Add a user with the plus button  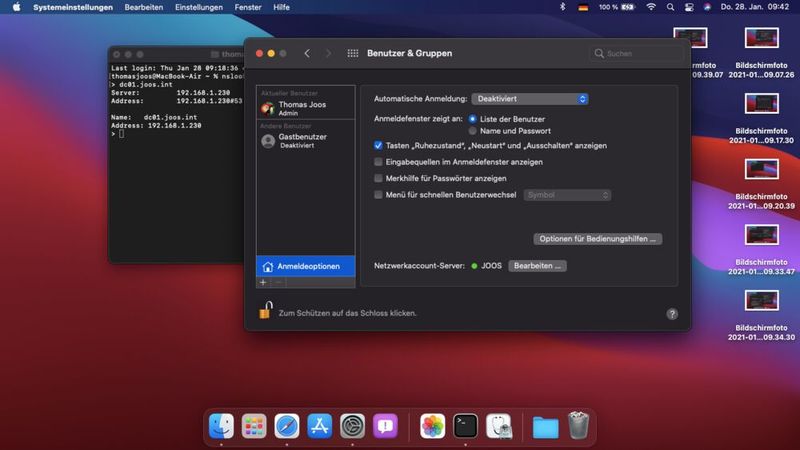coord(263,282)
